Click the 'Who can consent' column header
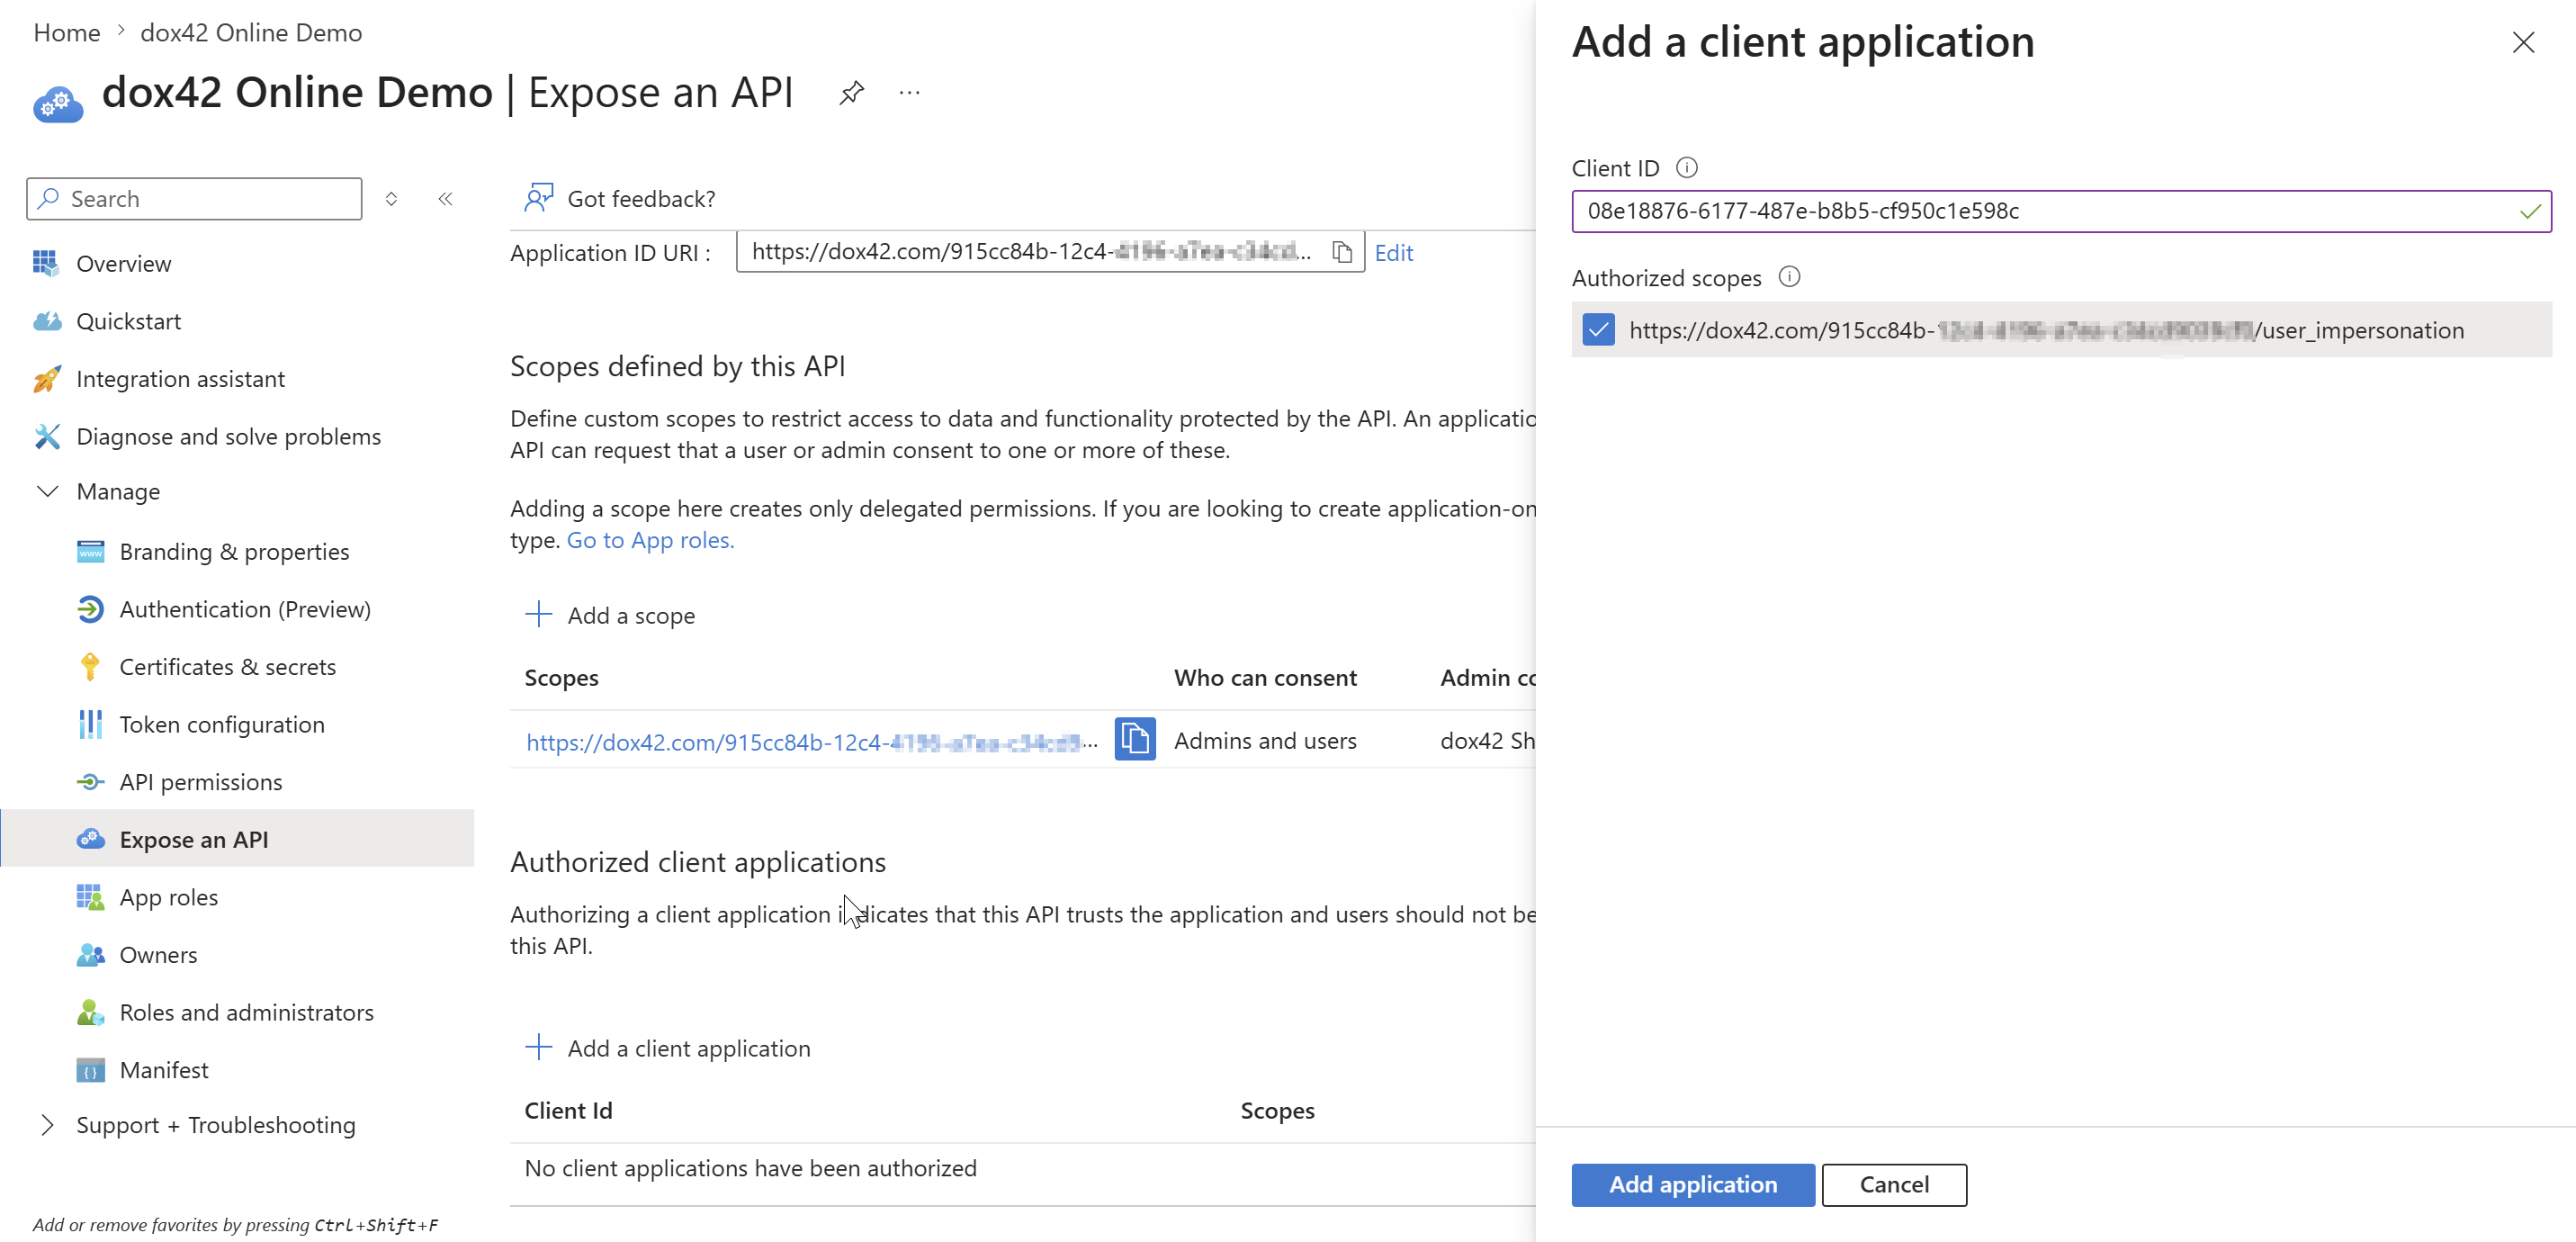 coord(1265,678)
